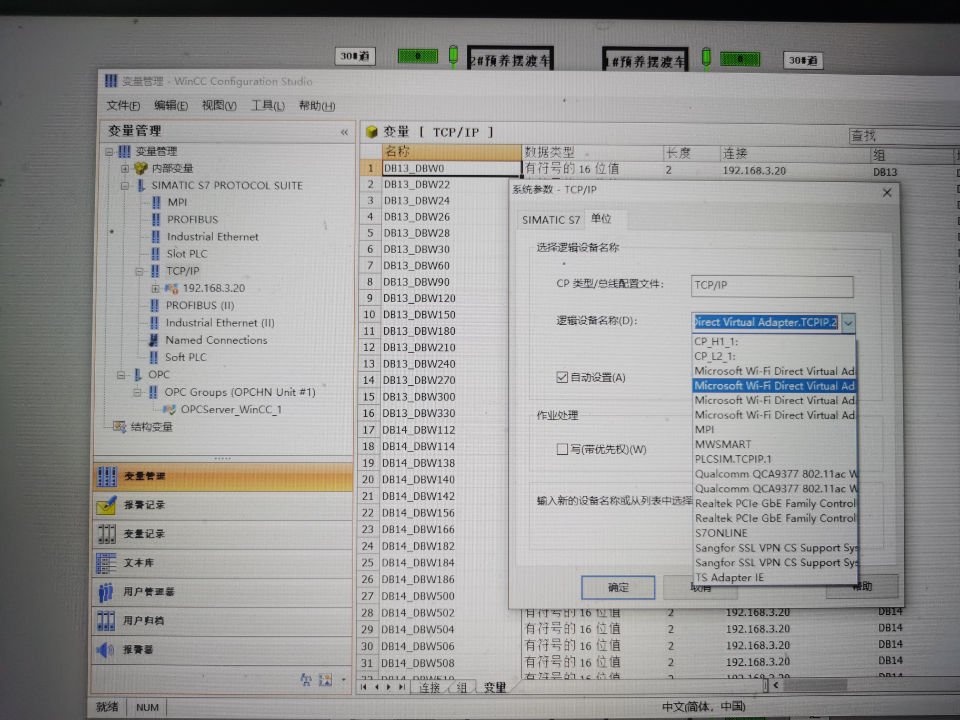Open the 帮助(H) menu

[317, 105]
